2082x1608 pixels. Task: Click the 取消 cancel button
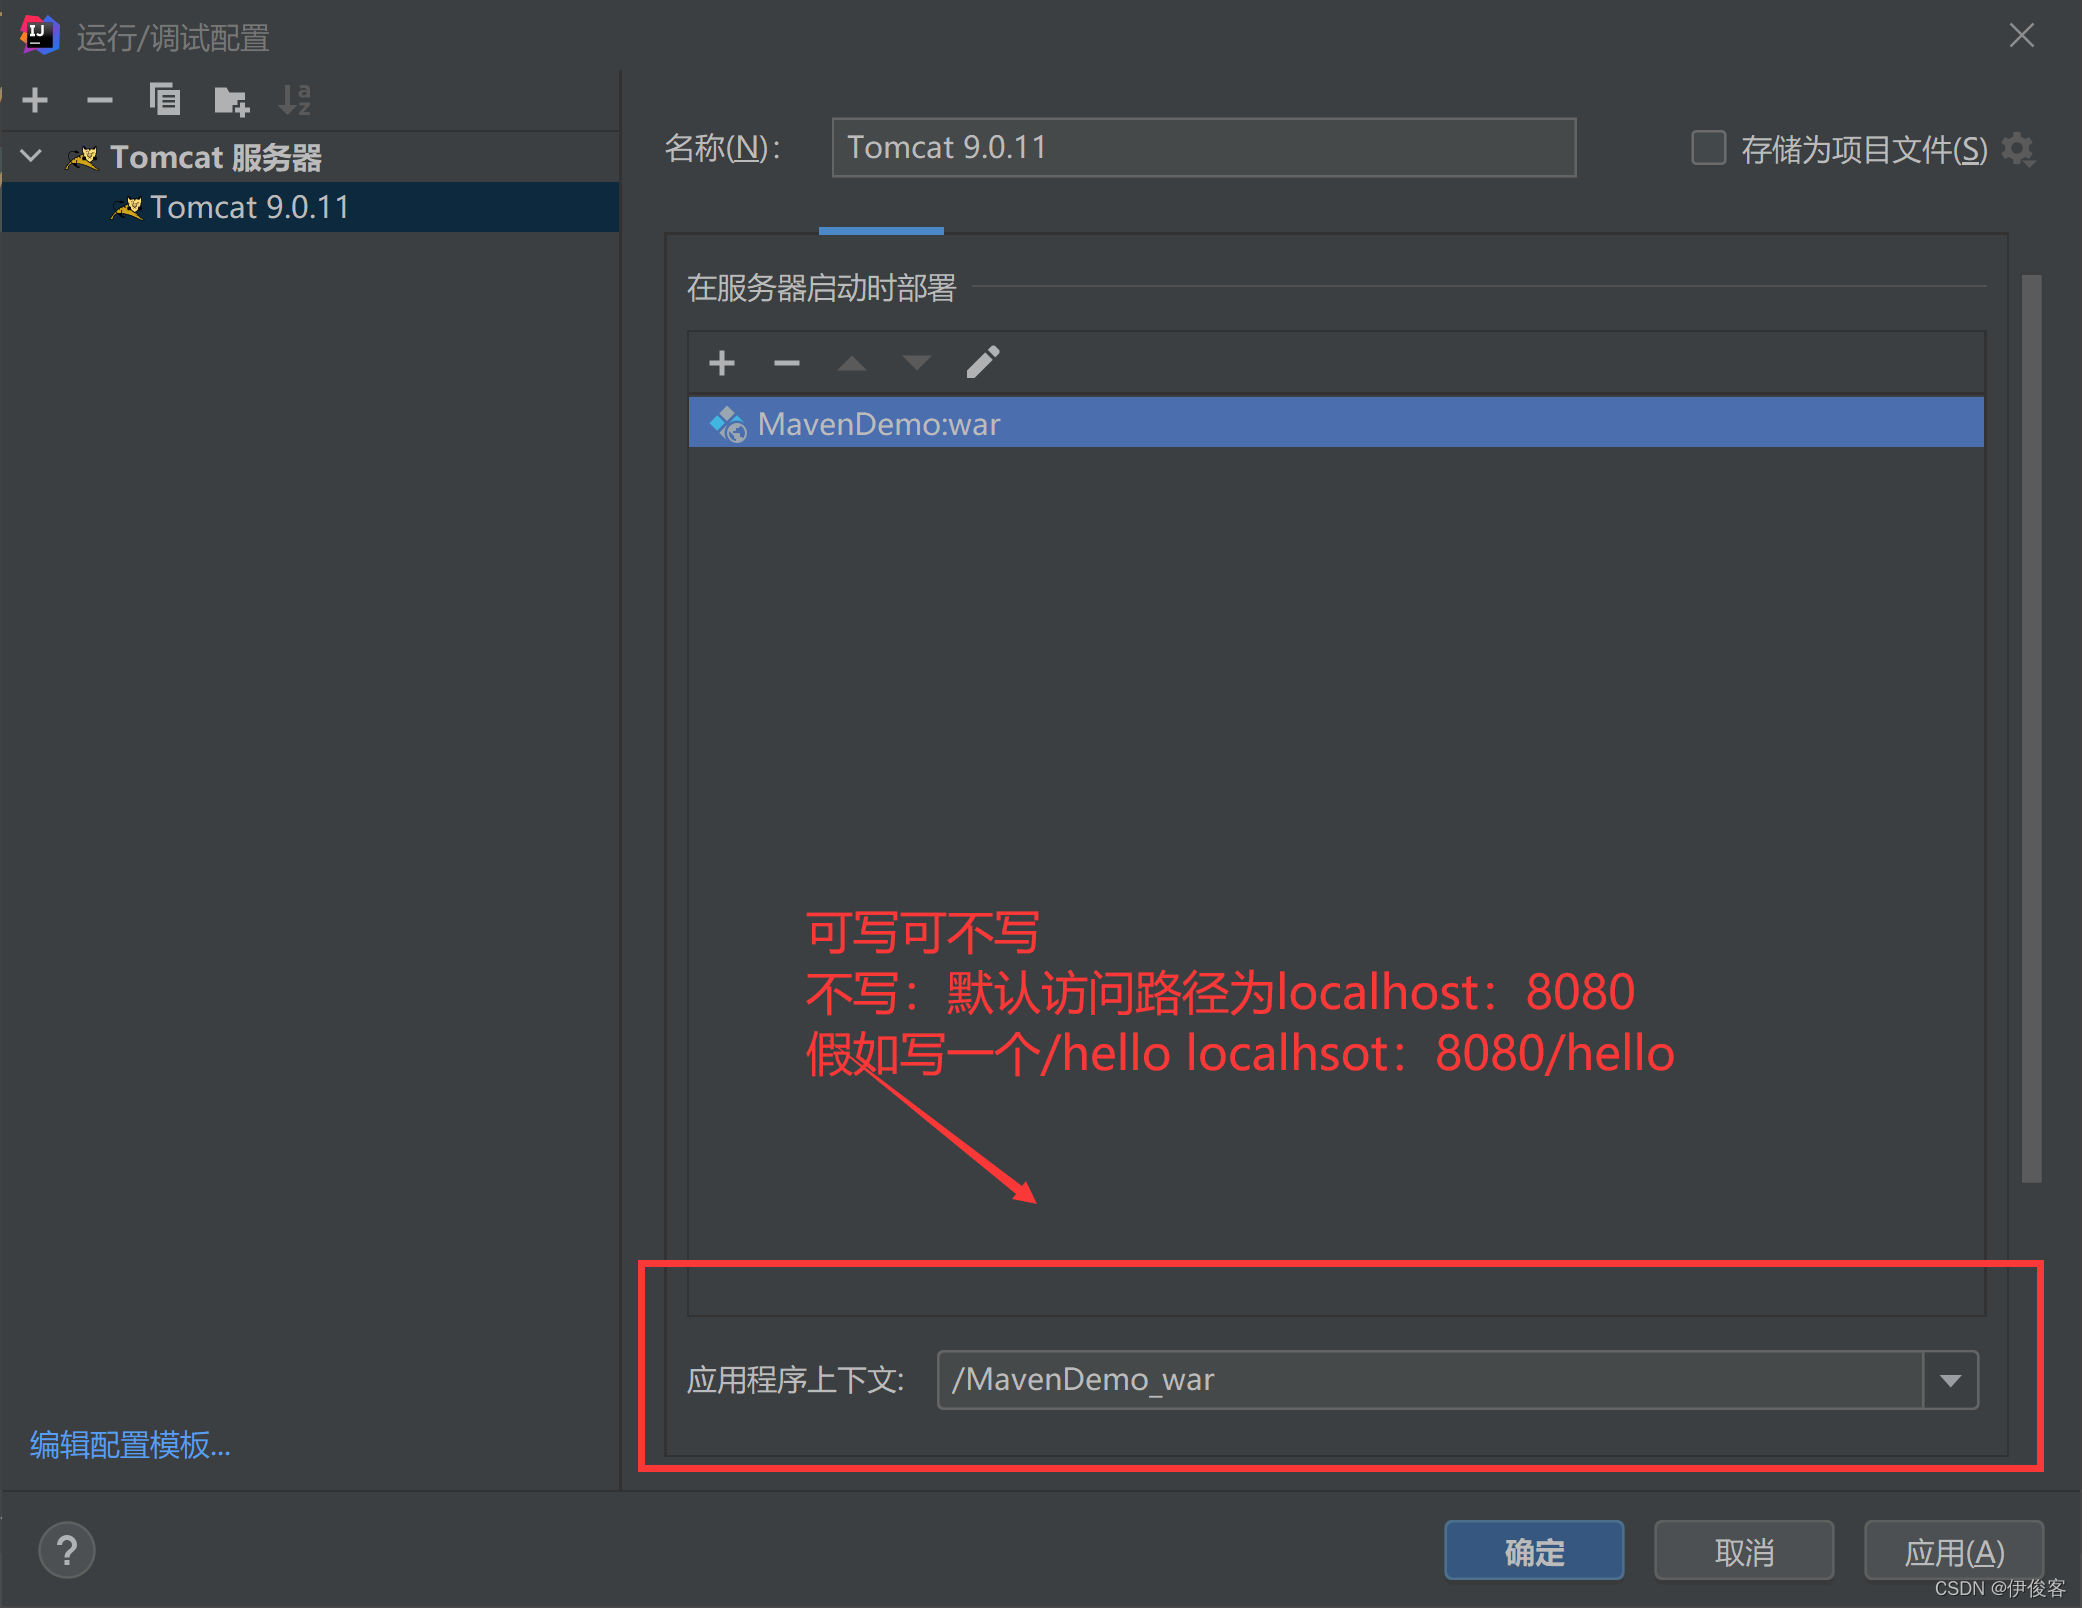(1744, 1551)
